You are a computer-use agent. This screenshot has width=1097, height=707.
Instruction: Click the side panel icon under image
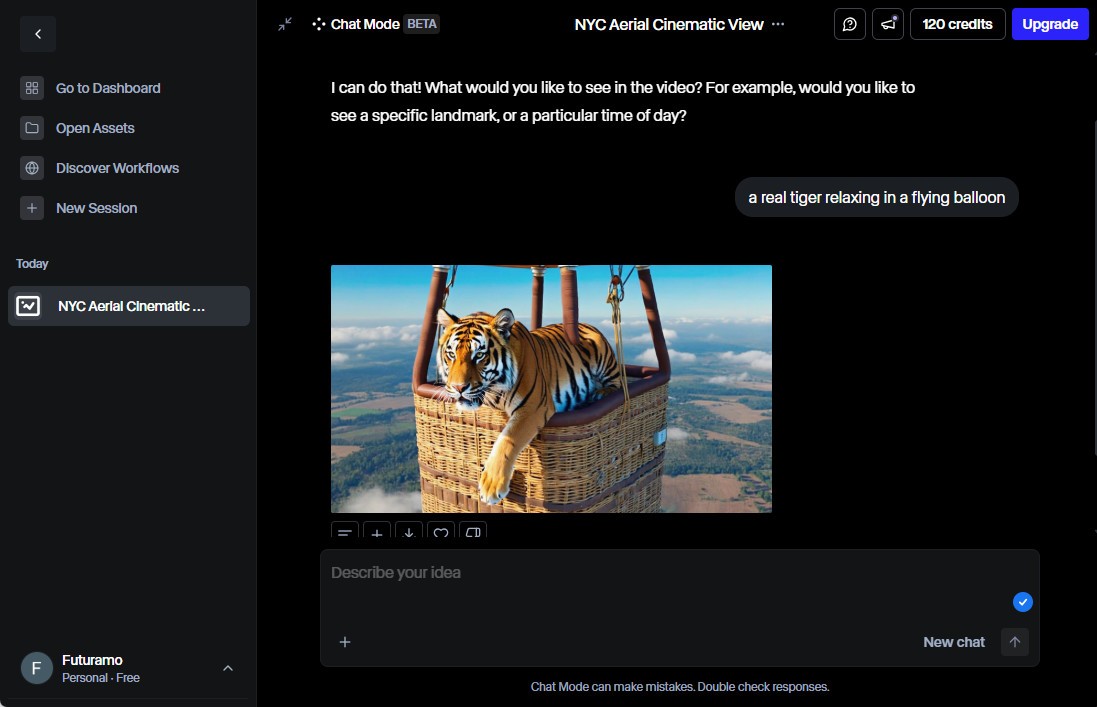pyautogui.click(x=473, y=531)
